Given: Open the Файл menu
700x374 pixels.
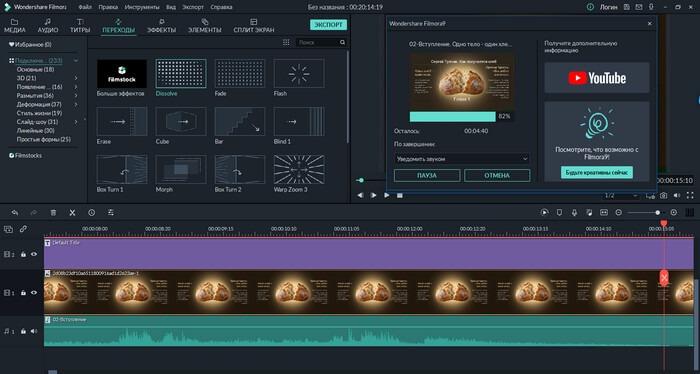Looking at the screenshot, I should [x=85, y=7].
